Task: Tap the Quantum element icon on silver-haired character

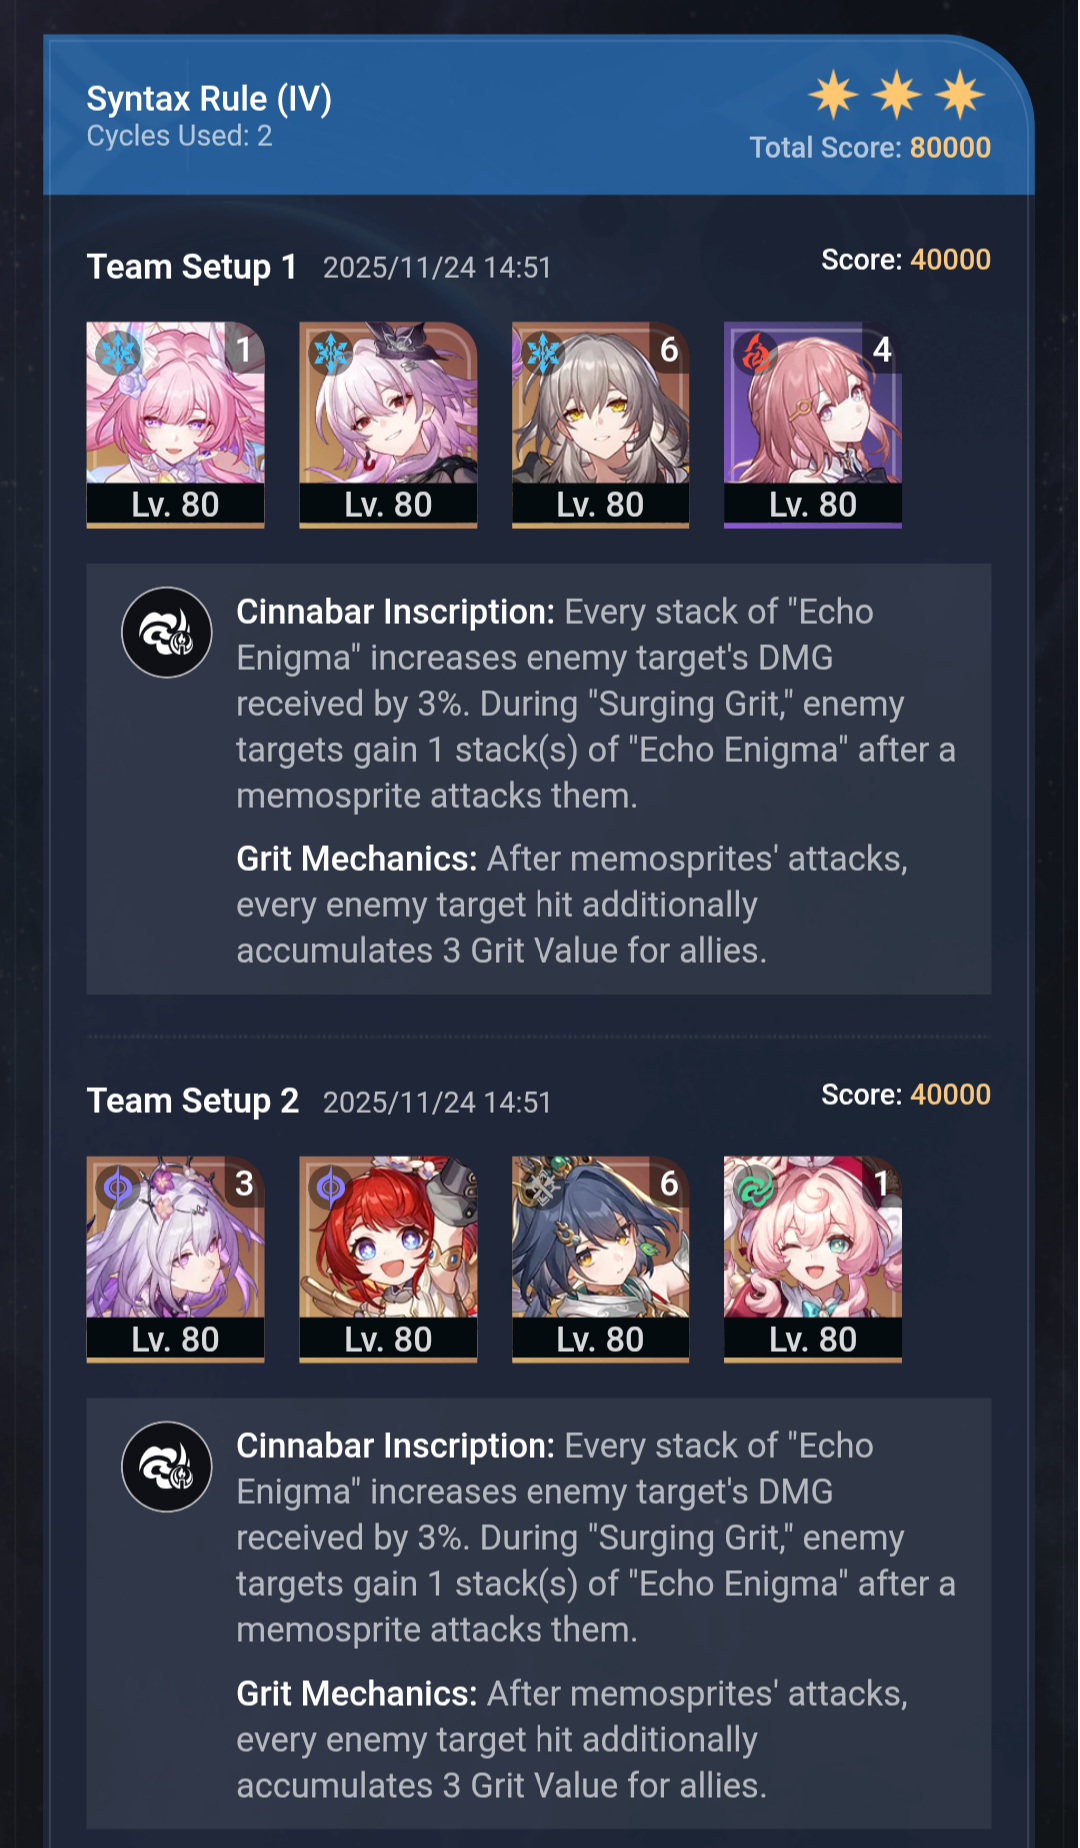Action: click(x=117, y=1187)
